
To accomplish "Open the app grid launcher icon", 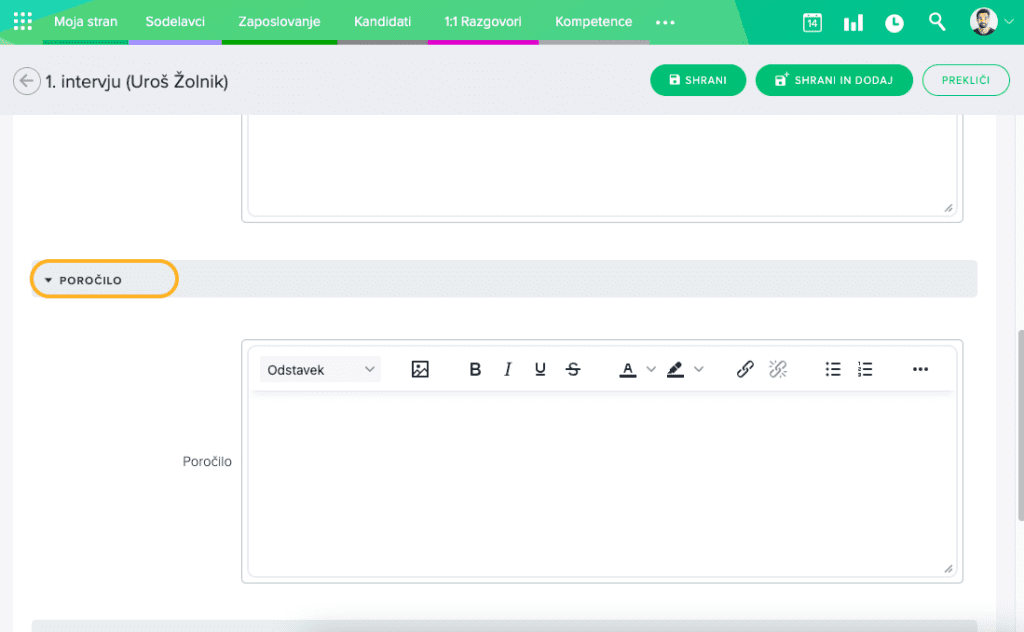I will (22, 22).
